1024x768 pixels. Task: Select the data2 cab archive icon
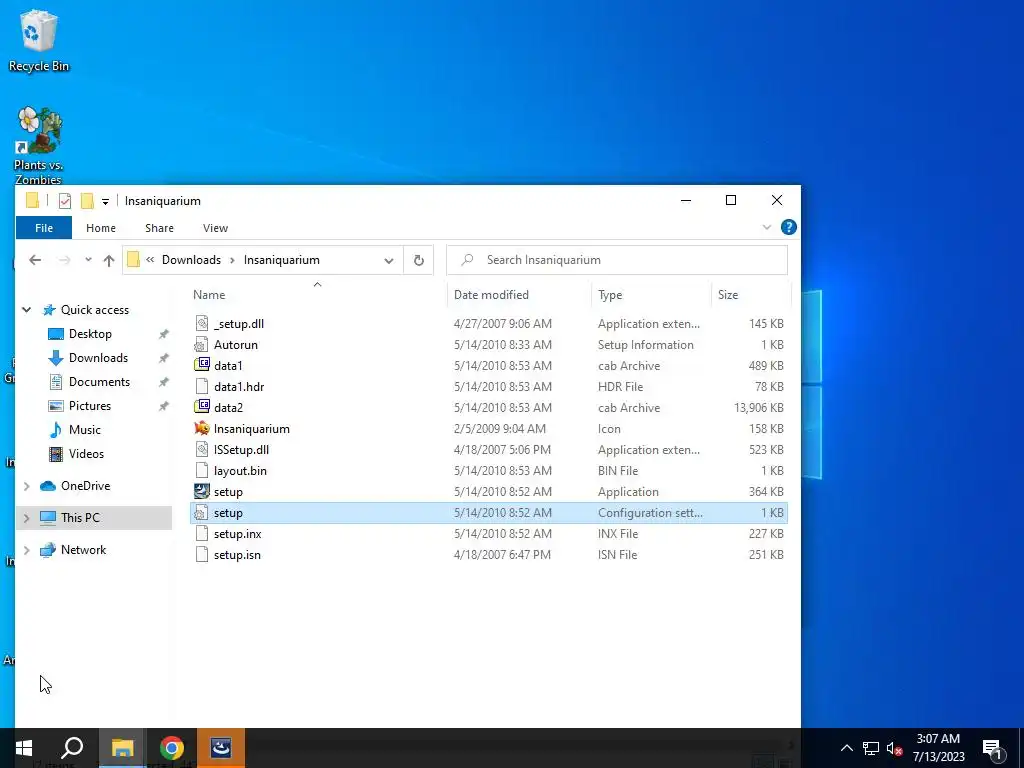(202, 407)
